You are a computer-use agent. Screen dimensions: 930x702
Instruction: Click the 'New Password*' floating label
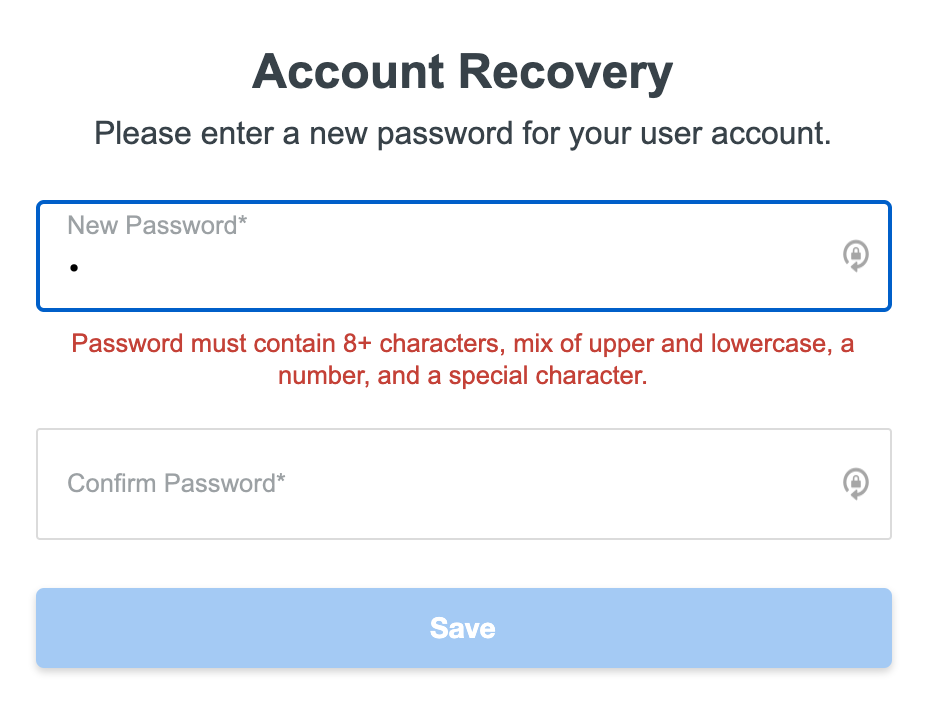(x=157, y=225)
